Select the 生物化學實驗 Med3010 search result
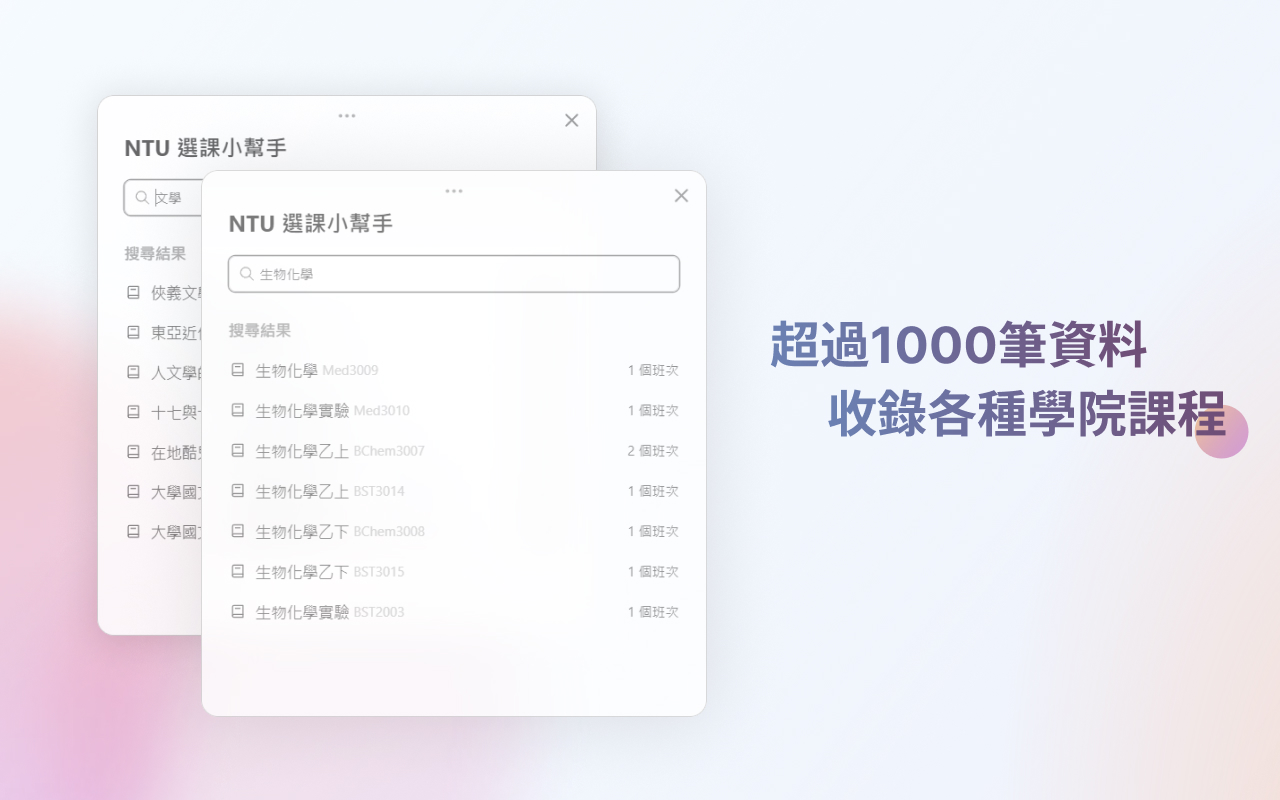Viewport: 1280px width, 800px height. tap(320, 410)
